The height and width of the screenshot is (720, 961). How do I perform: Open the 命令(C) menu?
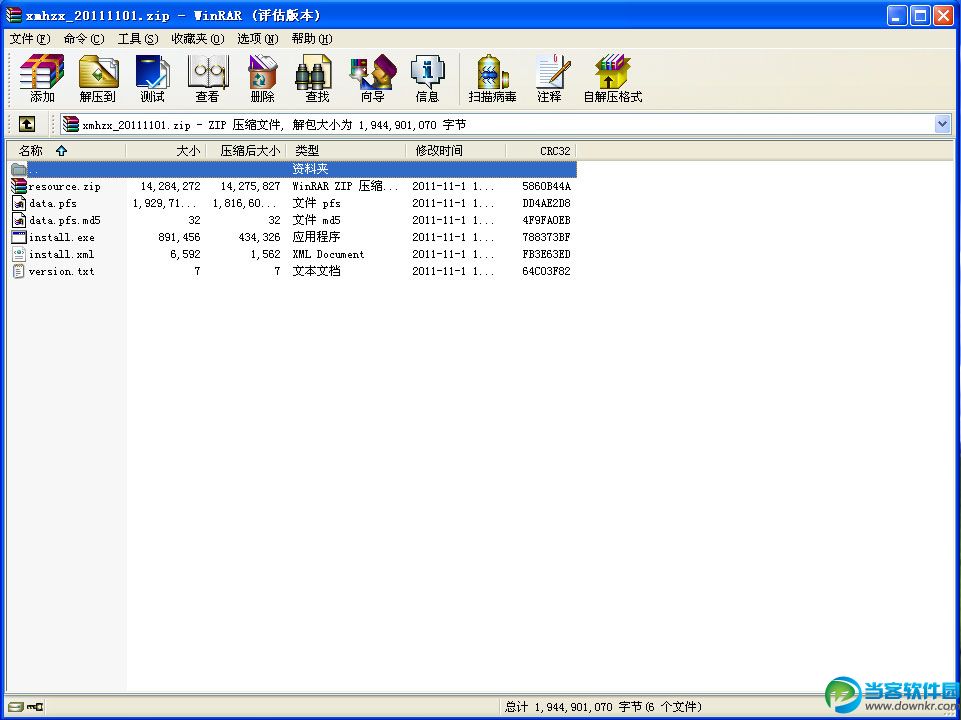(84, 39)
